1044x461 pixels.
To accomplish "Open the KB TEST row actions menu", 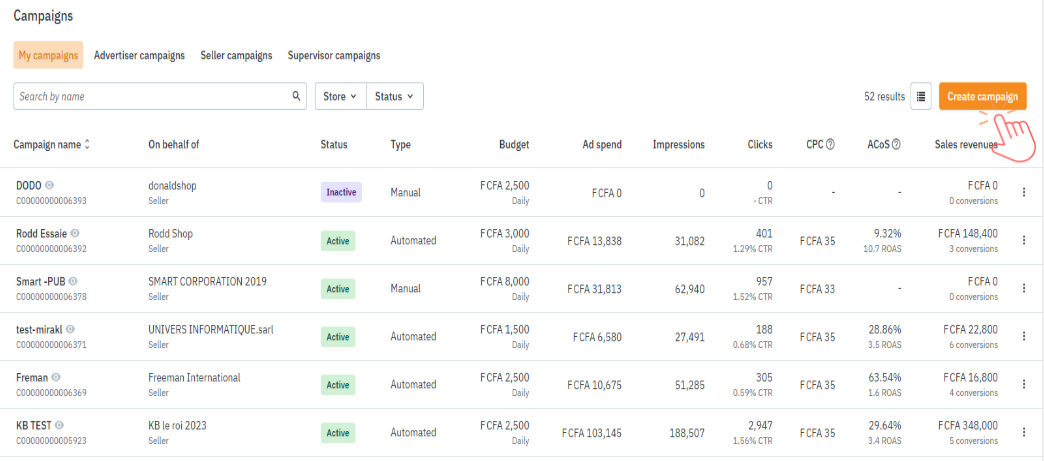I will click(x=1023, y=432).
